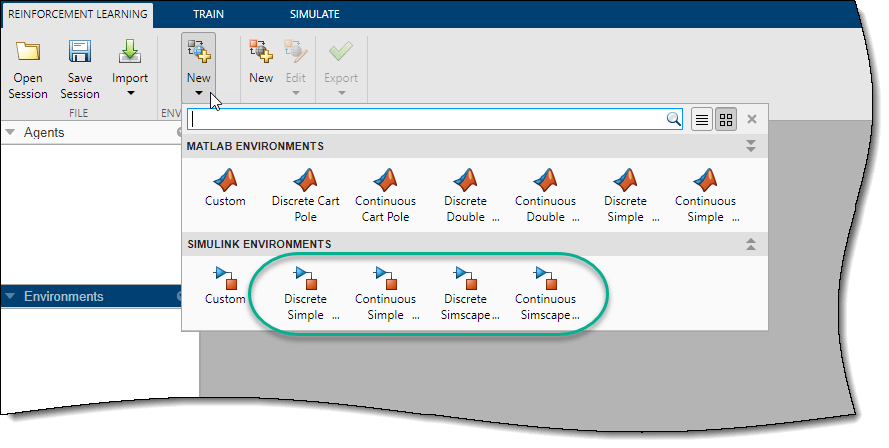The height and width of the screenshot is (448, 889).
Task: Select the MATLAB Continuous Simple environment
Action: tap(706, 196)
